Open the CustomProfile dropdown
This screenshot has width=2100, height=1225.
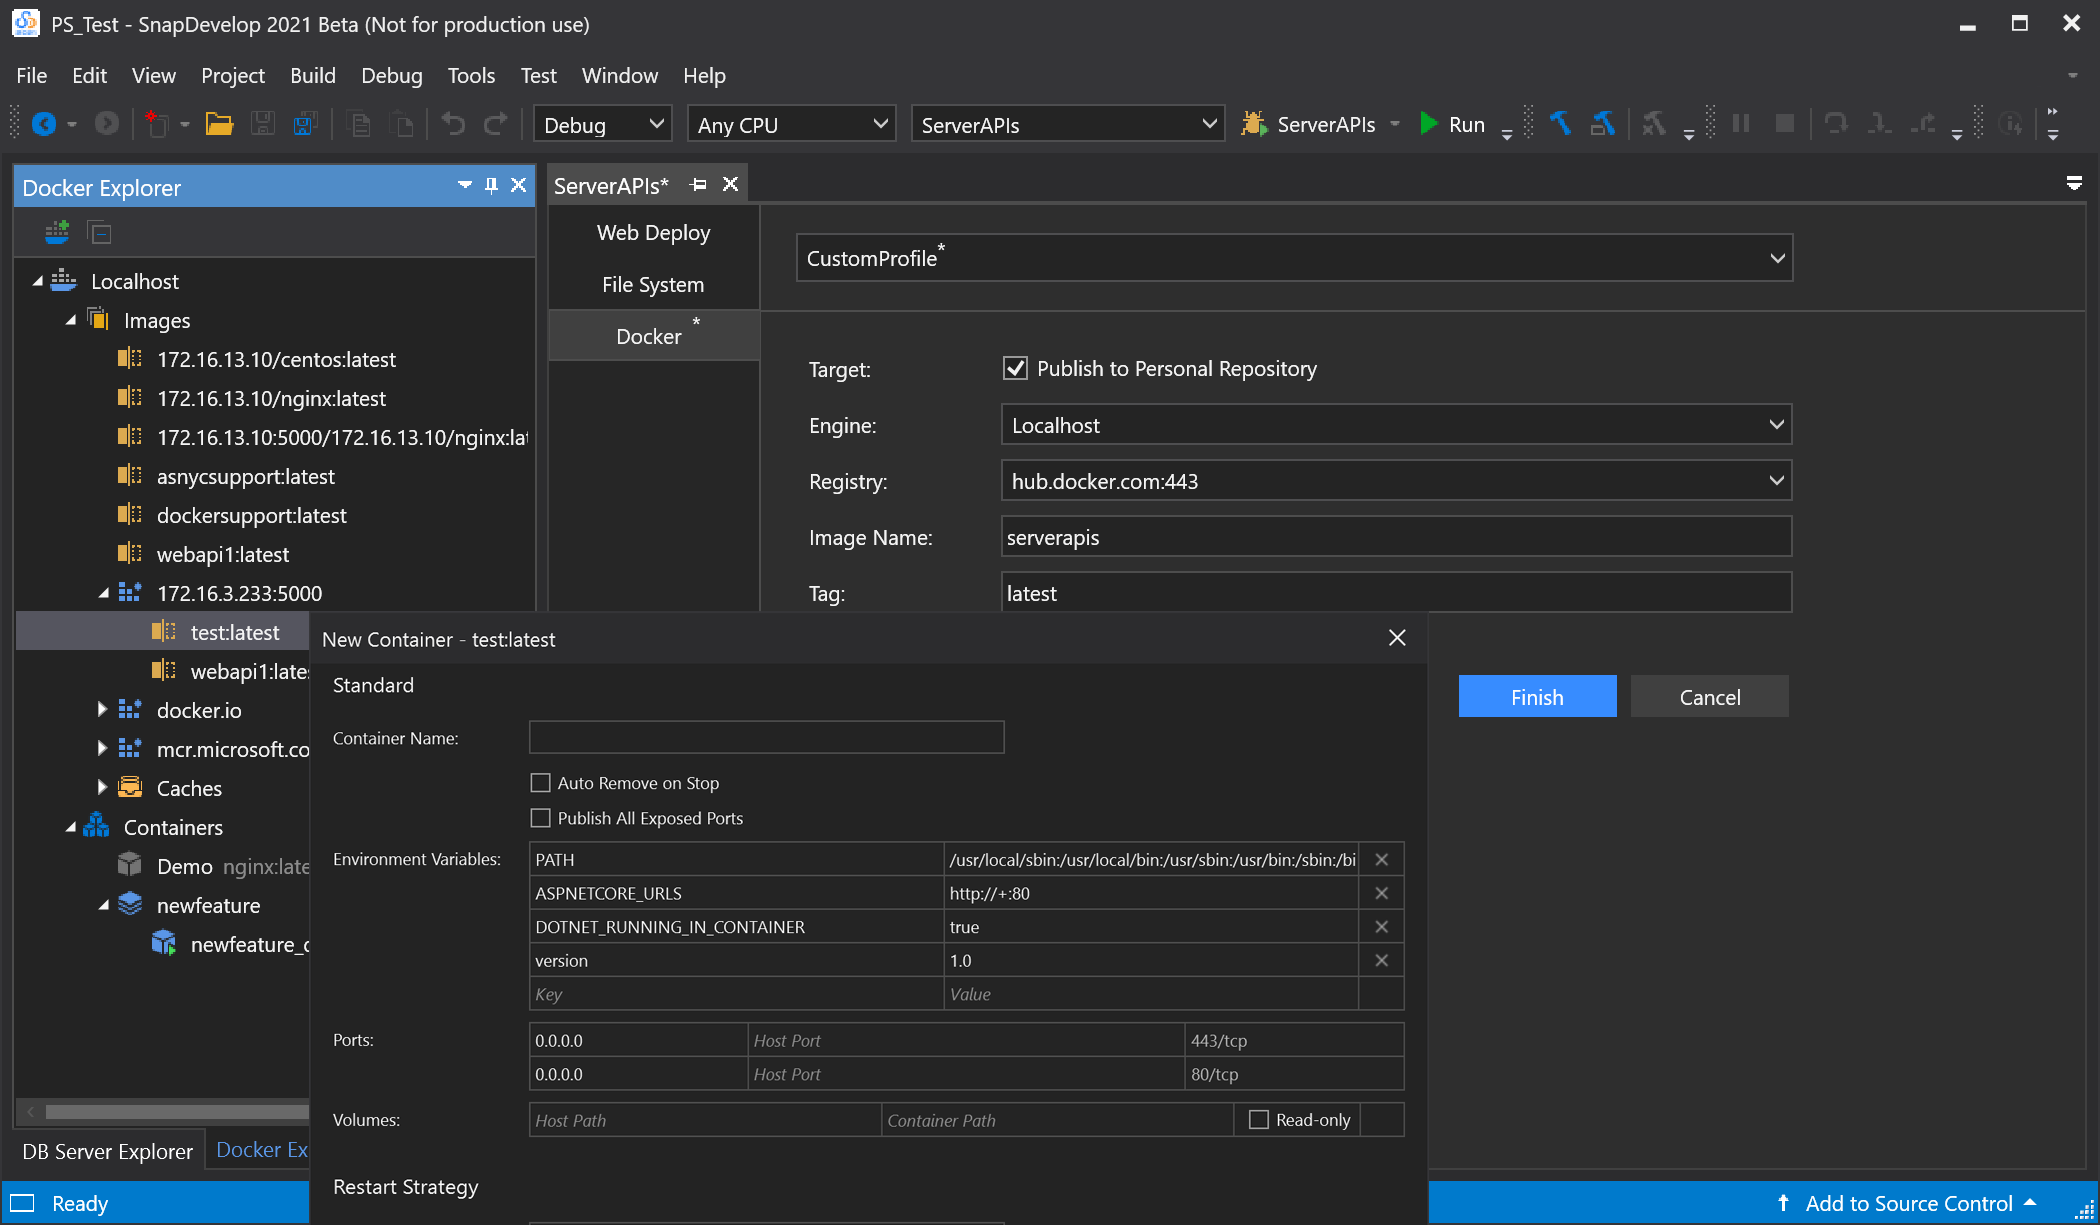pos(1294,258)
